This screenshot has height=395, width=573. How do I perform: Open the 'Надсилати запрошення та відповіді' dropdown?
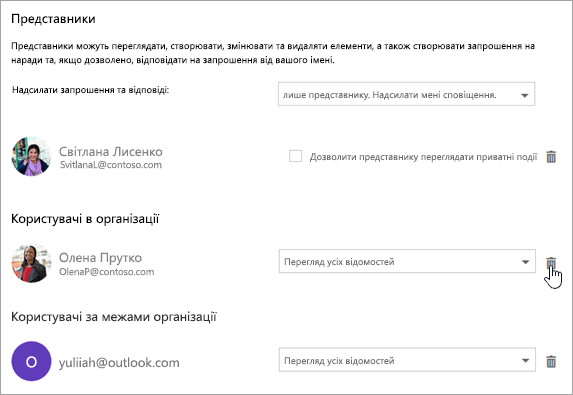pyautogui.click(x=406, y=94)
